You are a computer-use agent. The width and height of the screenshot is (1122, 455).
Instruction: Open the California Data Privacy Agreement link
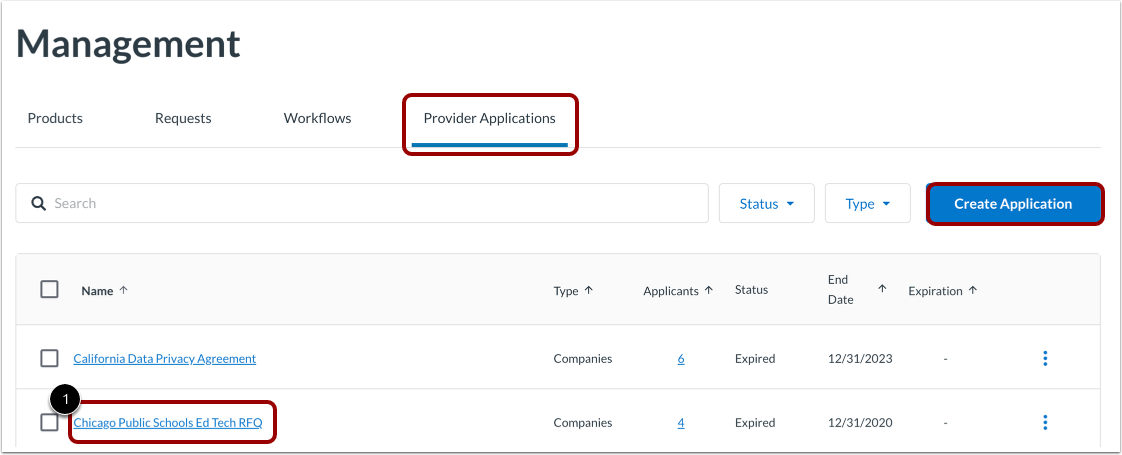pyautogui.click(x=165, y=359)
